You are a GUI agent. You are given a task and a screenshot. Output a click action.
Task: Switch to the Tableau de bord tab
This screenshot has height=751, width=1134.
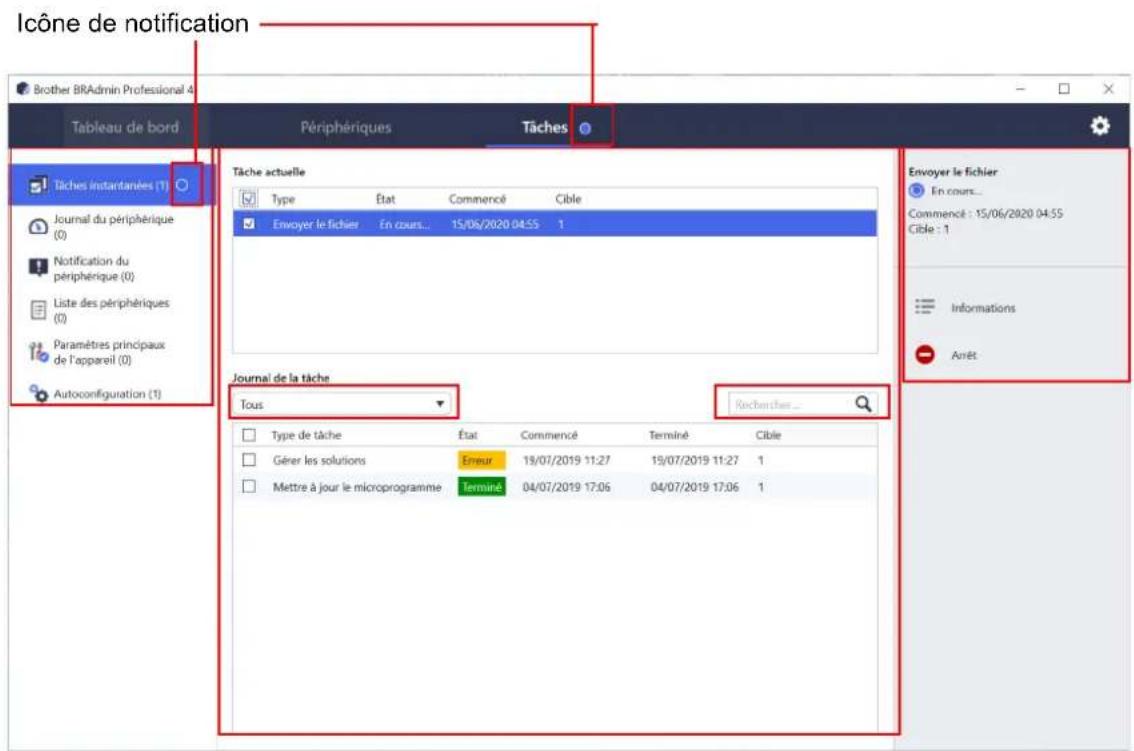(x=124, y=127)
